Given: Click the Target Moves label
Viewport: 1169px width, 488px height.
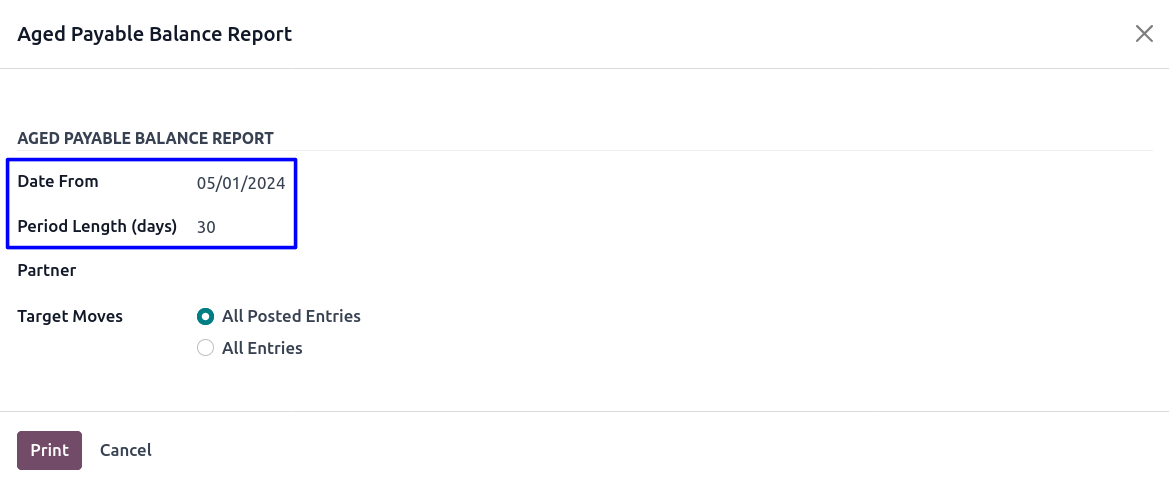Looking at the screenshot, I should pos(70,316).
